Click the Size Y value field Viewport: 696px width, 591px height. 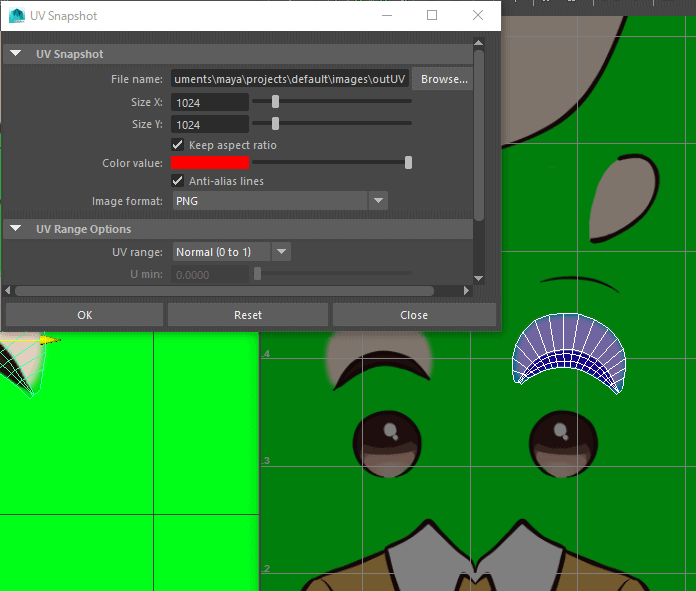tap(210, 124)
